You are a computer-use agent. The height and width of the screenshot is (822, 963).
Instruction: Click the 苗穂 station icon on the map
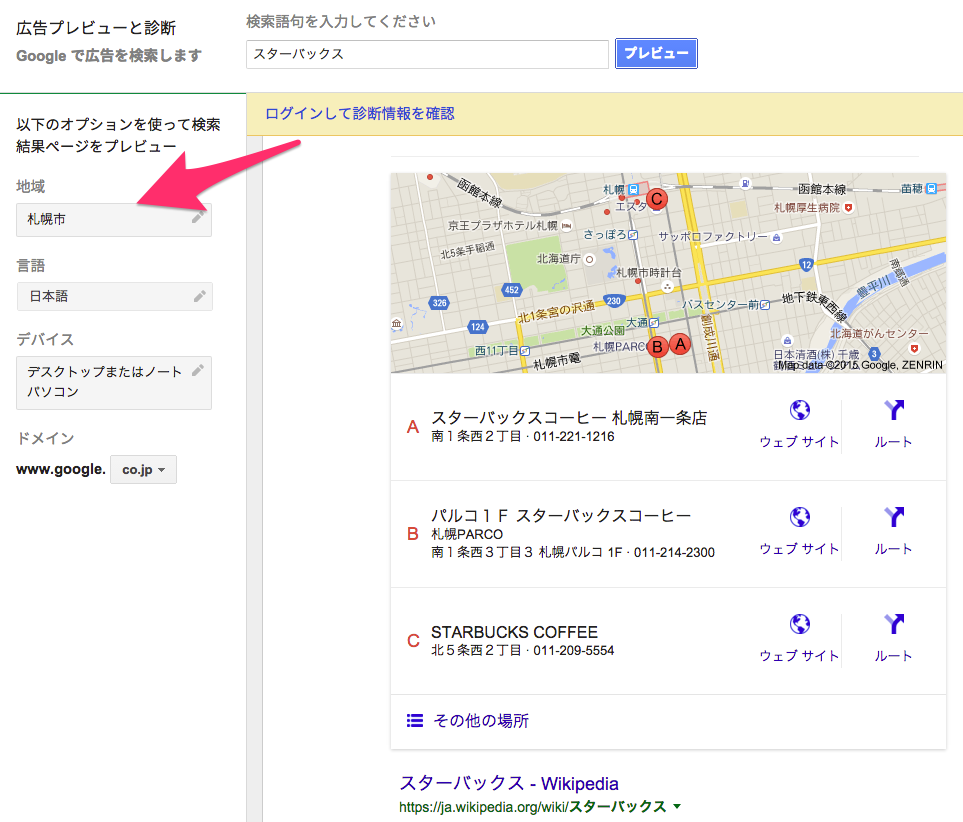pos(931,188)
